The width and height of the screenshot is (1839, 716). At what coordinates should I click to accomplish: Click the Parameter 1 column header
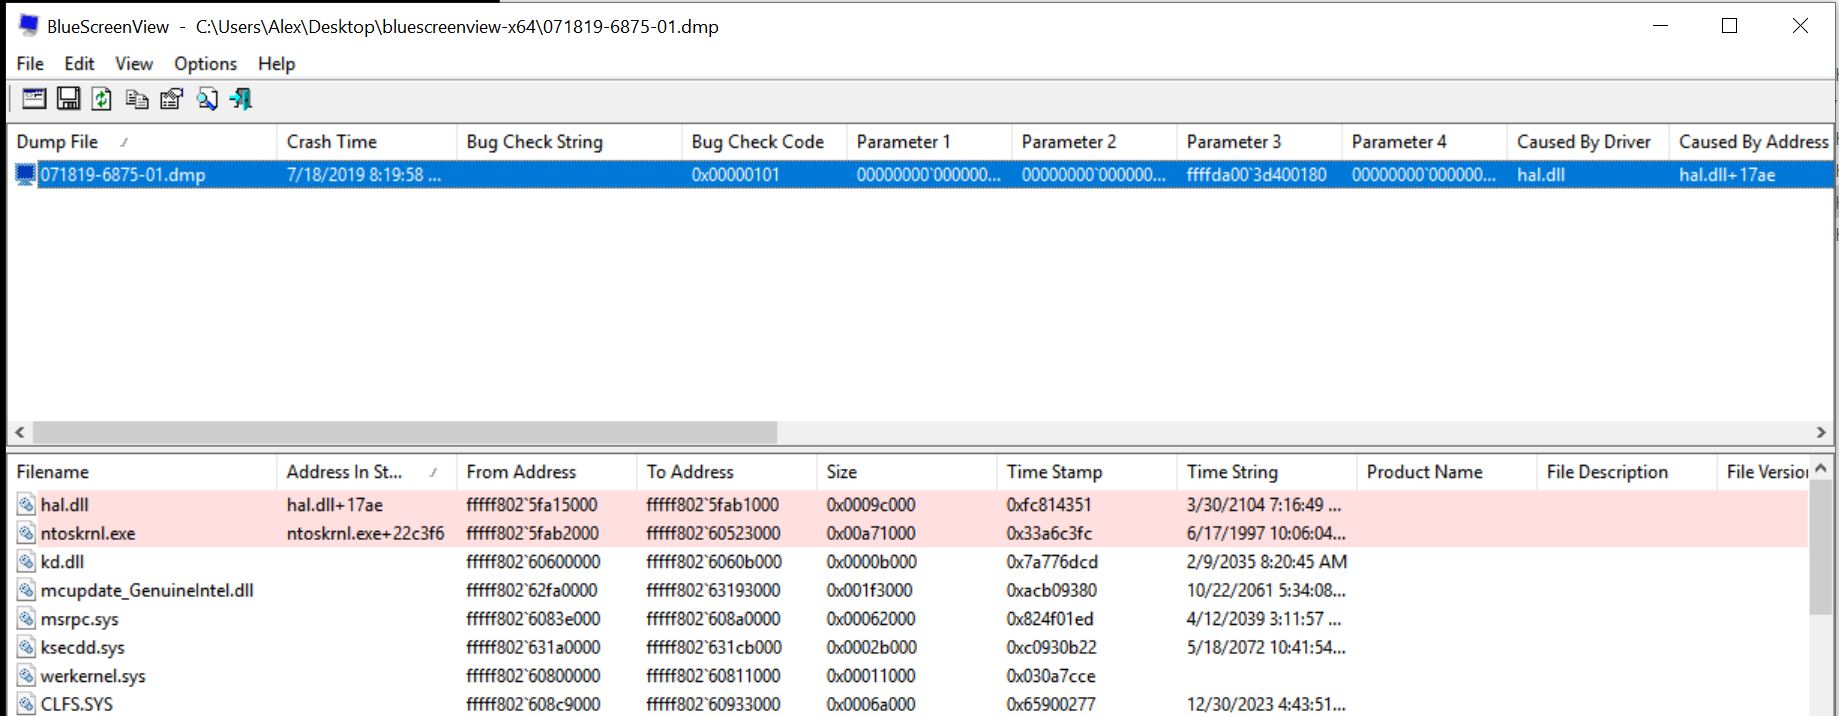pos(929,142)
